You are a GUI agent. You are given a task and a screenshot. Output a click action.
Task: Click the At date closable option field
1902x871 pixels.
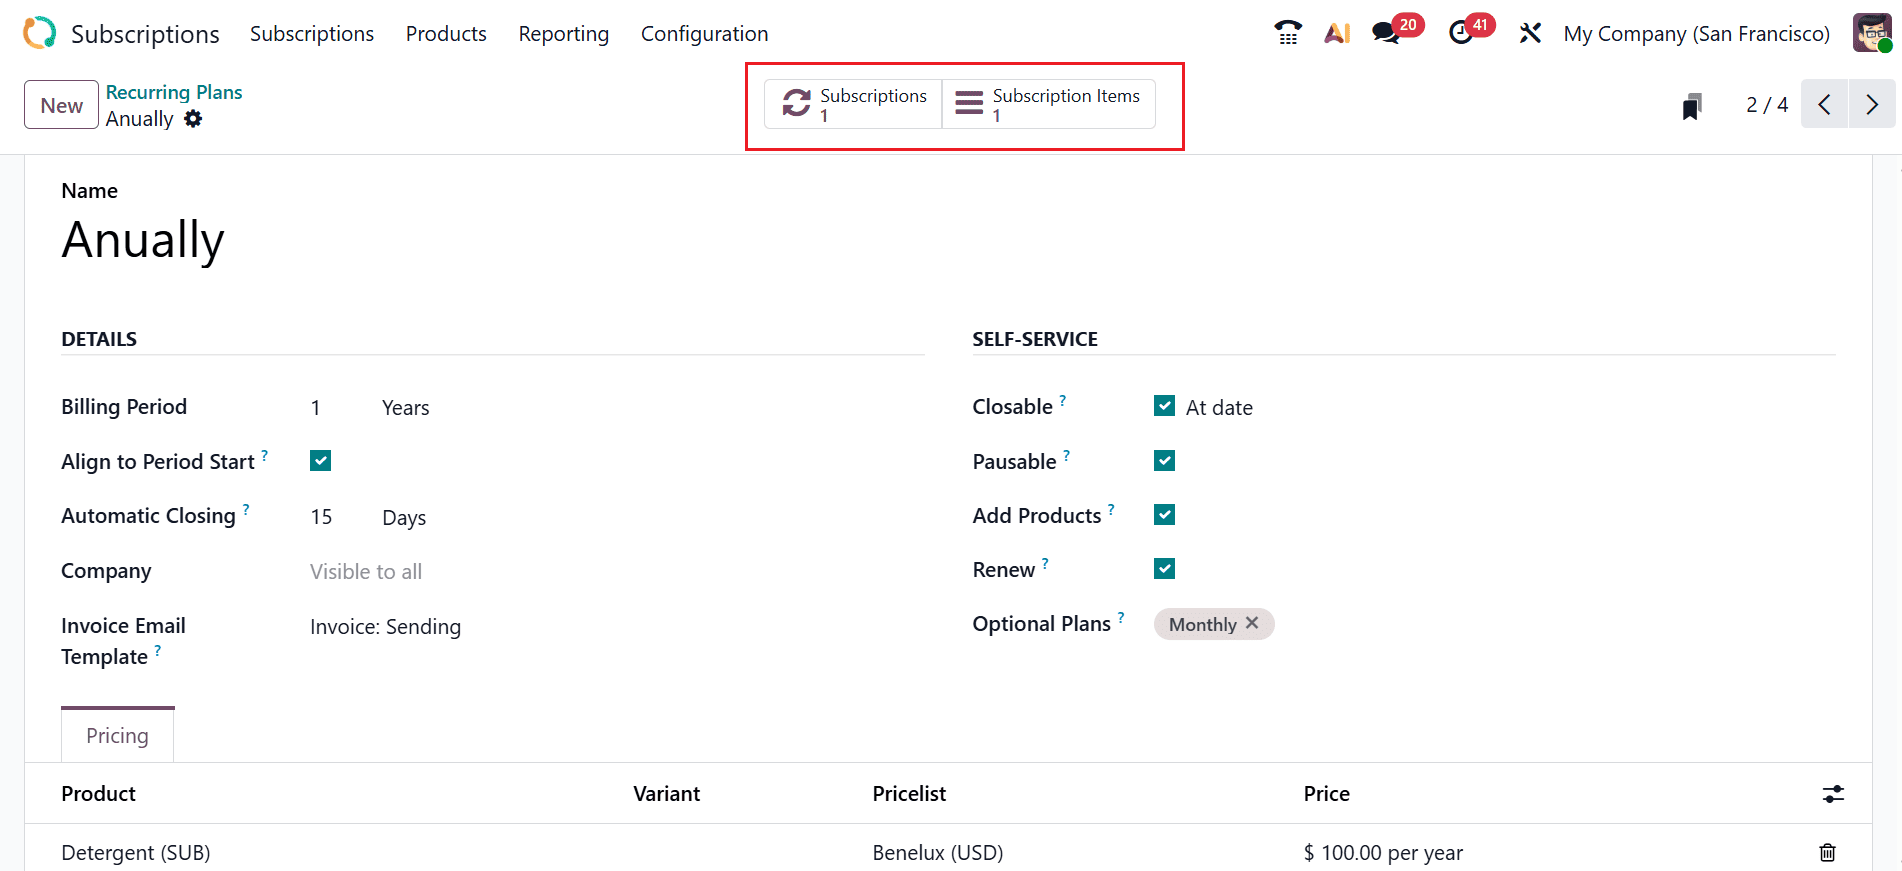[1219, 408]
